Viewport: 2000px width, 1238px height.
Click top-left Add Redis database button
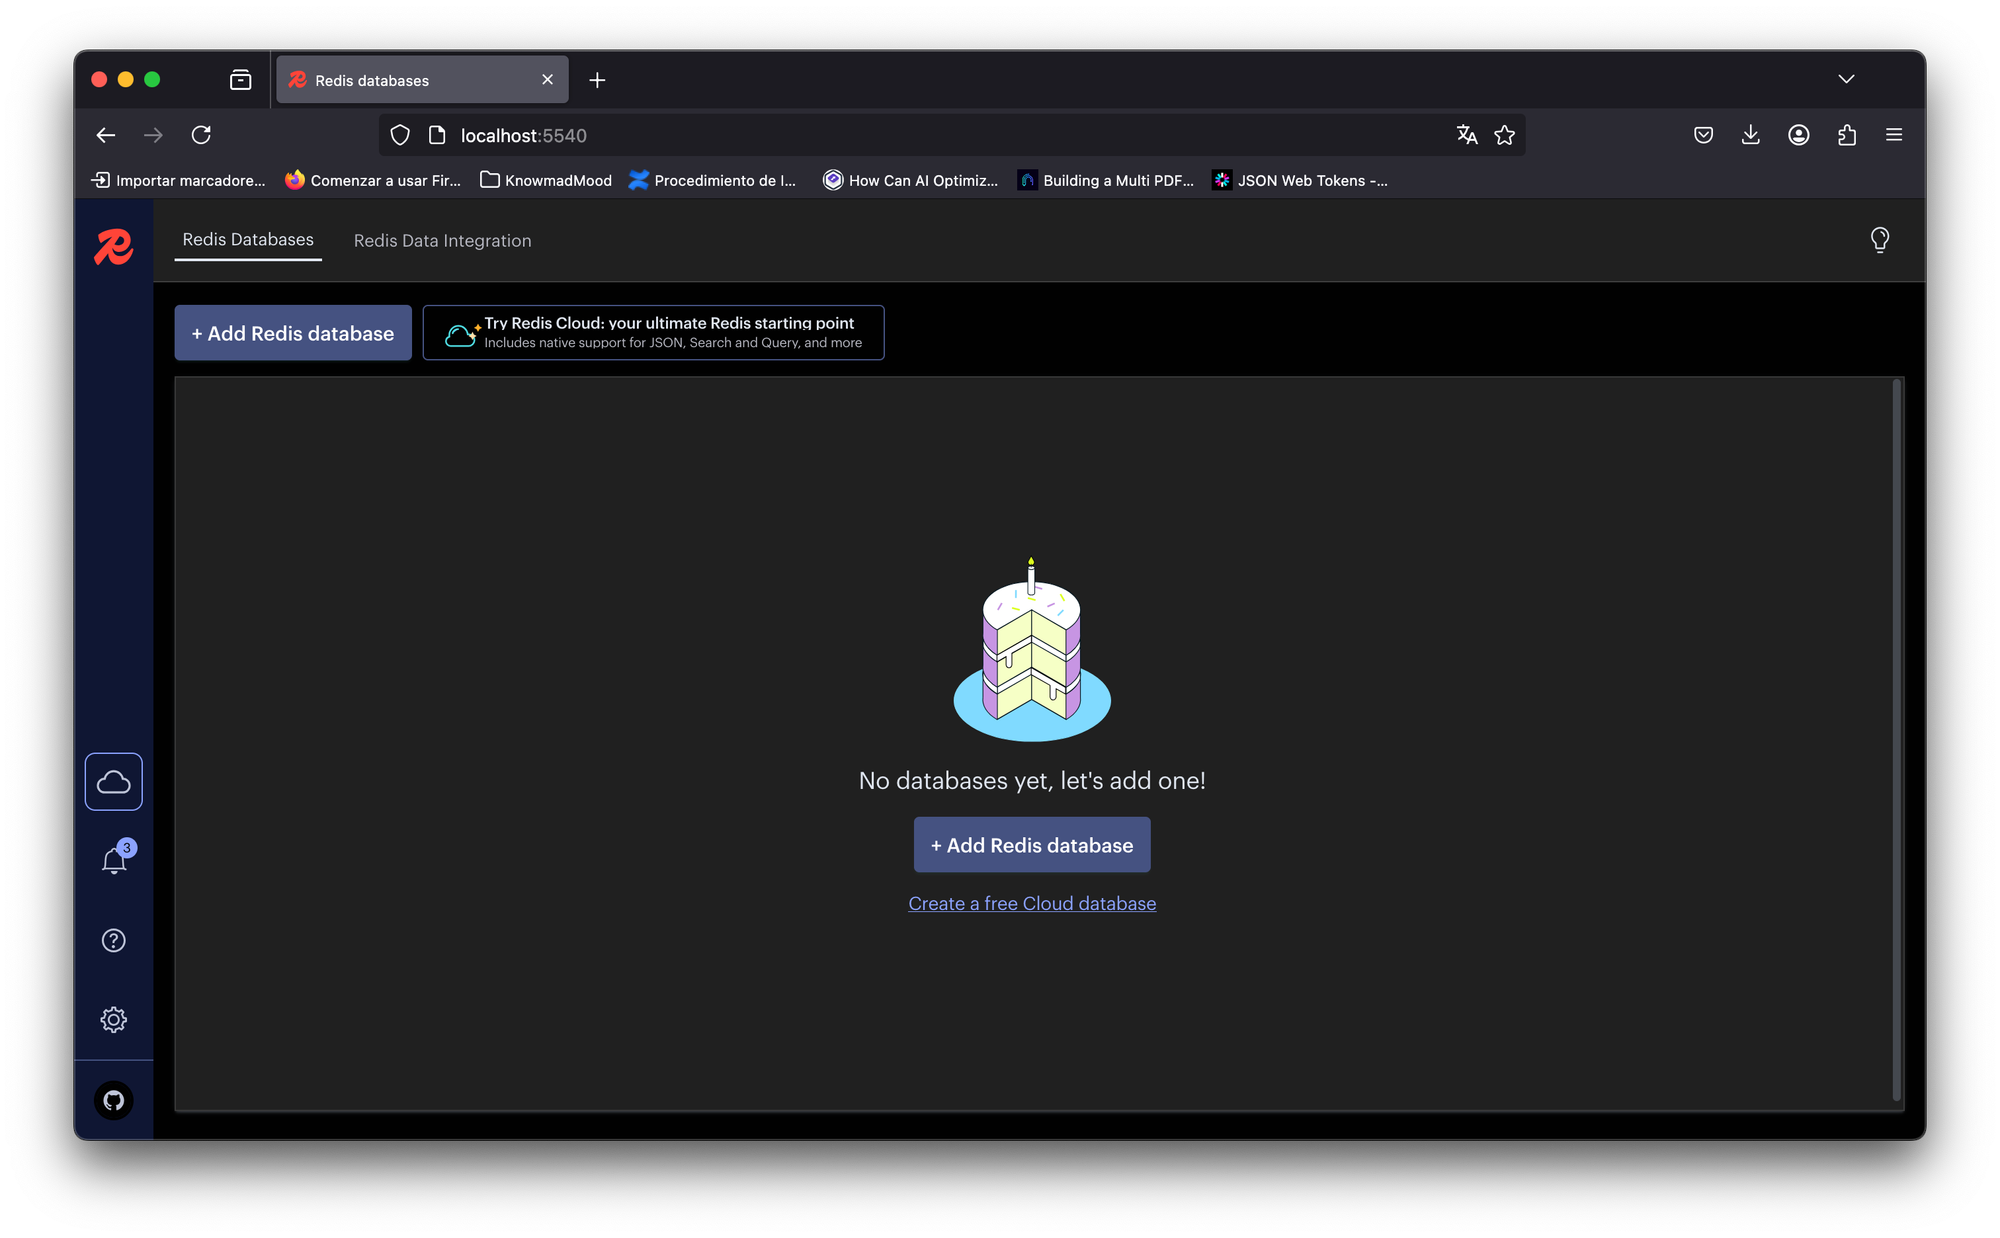pos(293,333)
